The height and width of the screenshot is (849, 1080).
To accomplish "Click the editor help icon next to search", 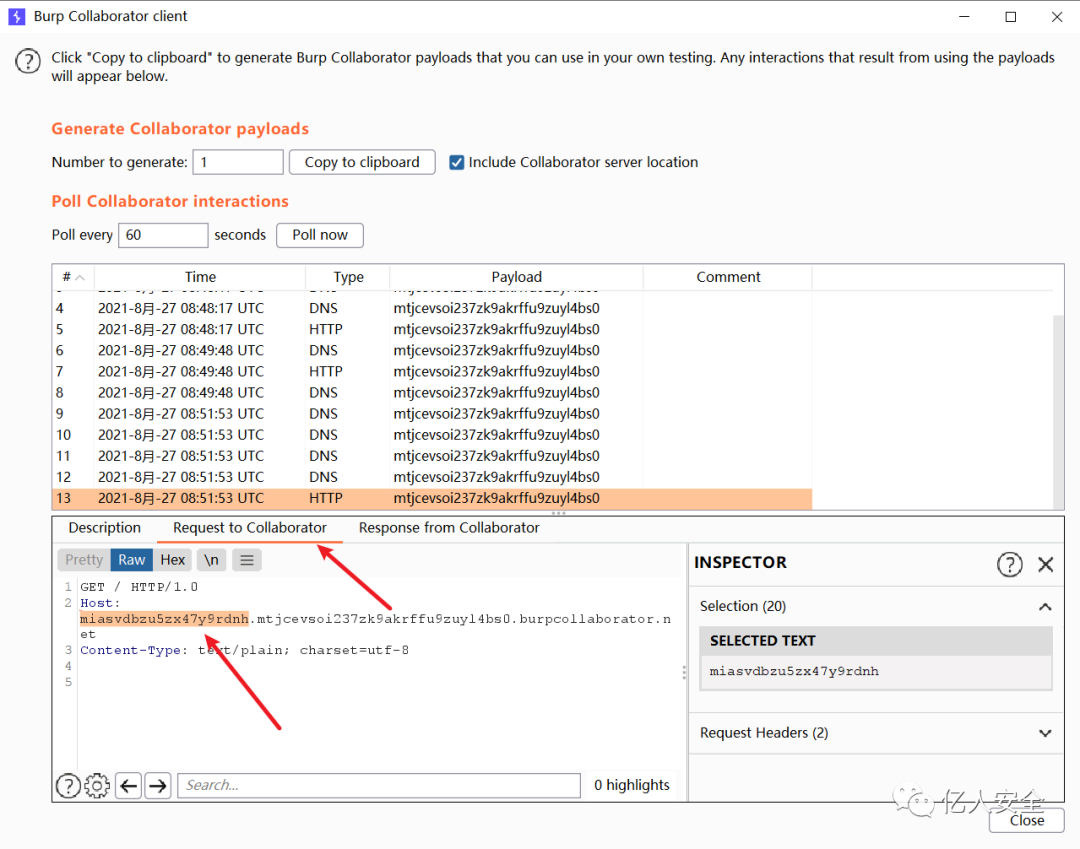I will click(68, 785).
